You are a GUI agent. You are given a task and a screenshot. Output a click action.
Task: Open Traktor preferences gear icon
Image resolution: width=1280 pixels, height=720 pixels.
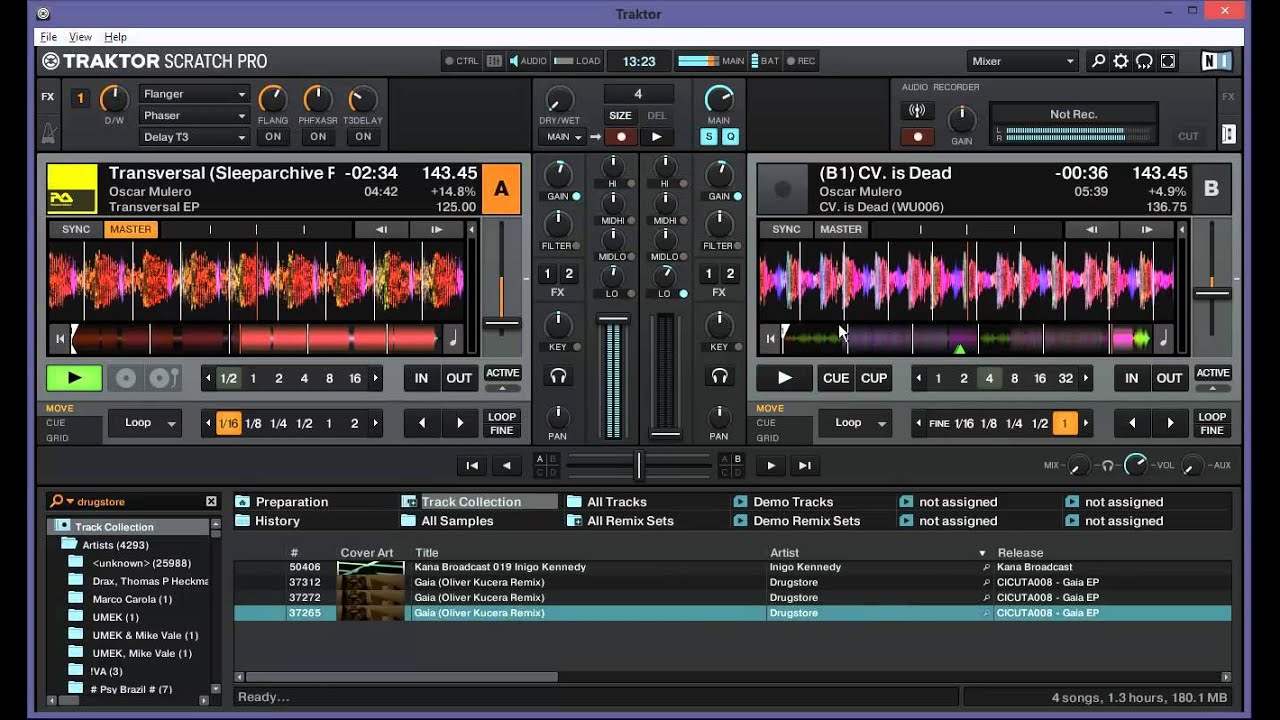point(1121,61)
